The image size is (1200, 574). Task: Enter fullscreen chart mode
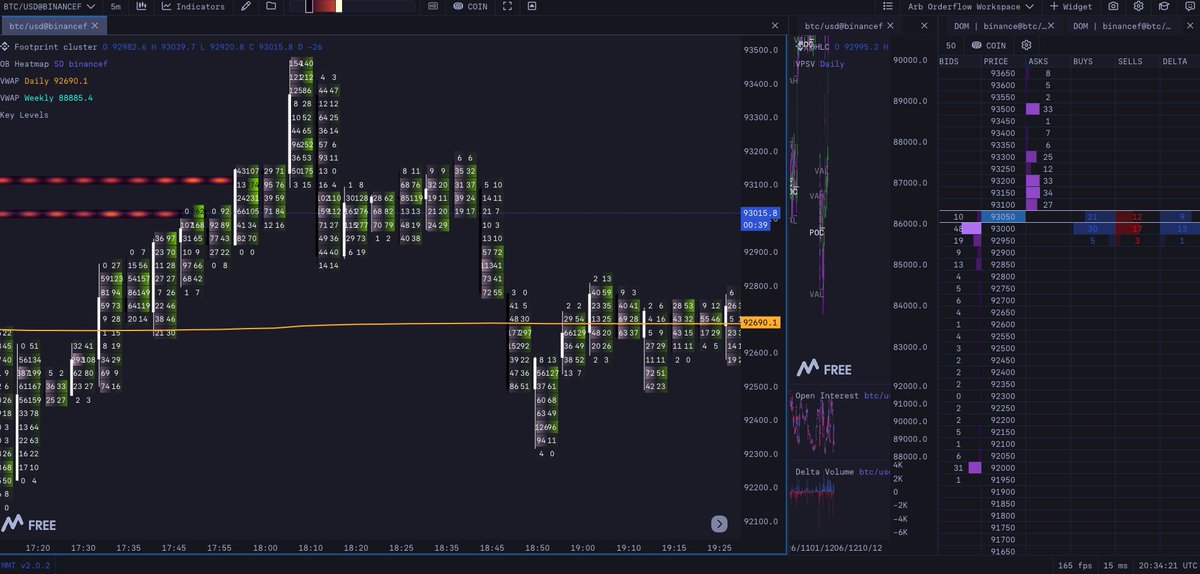[x=507, y=7]
